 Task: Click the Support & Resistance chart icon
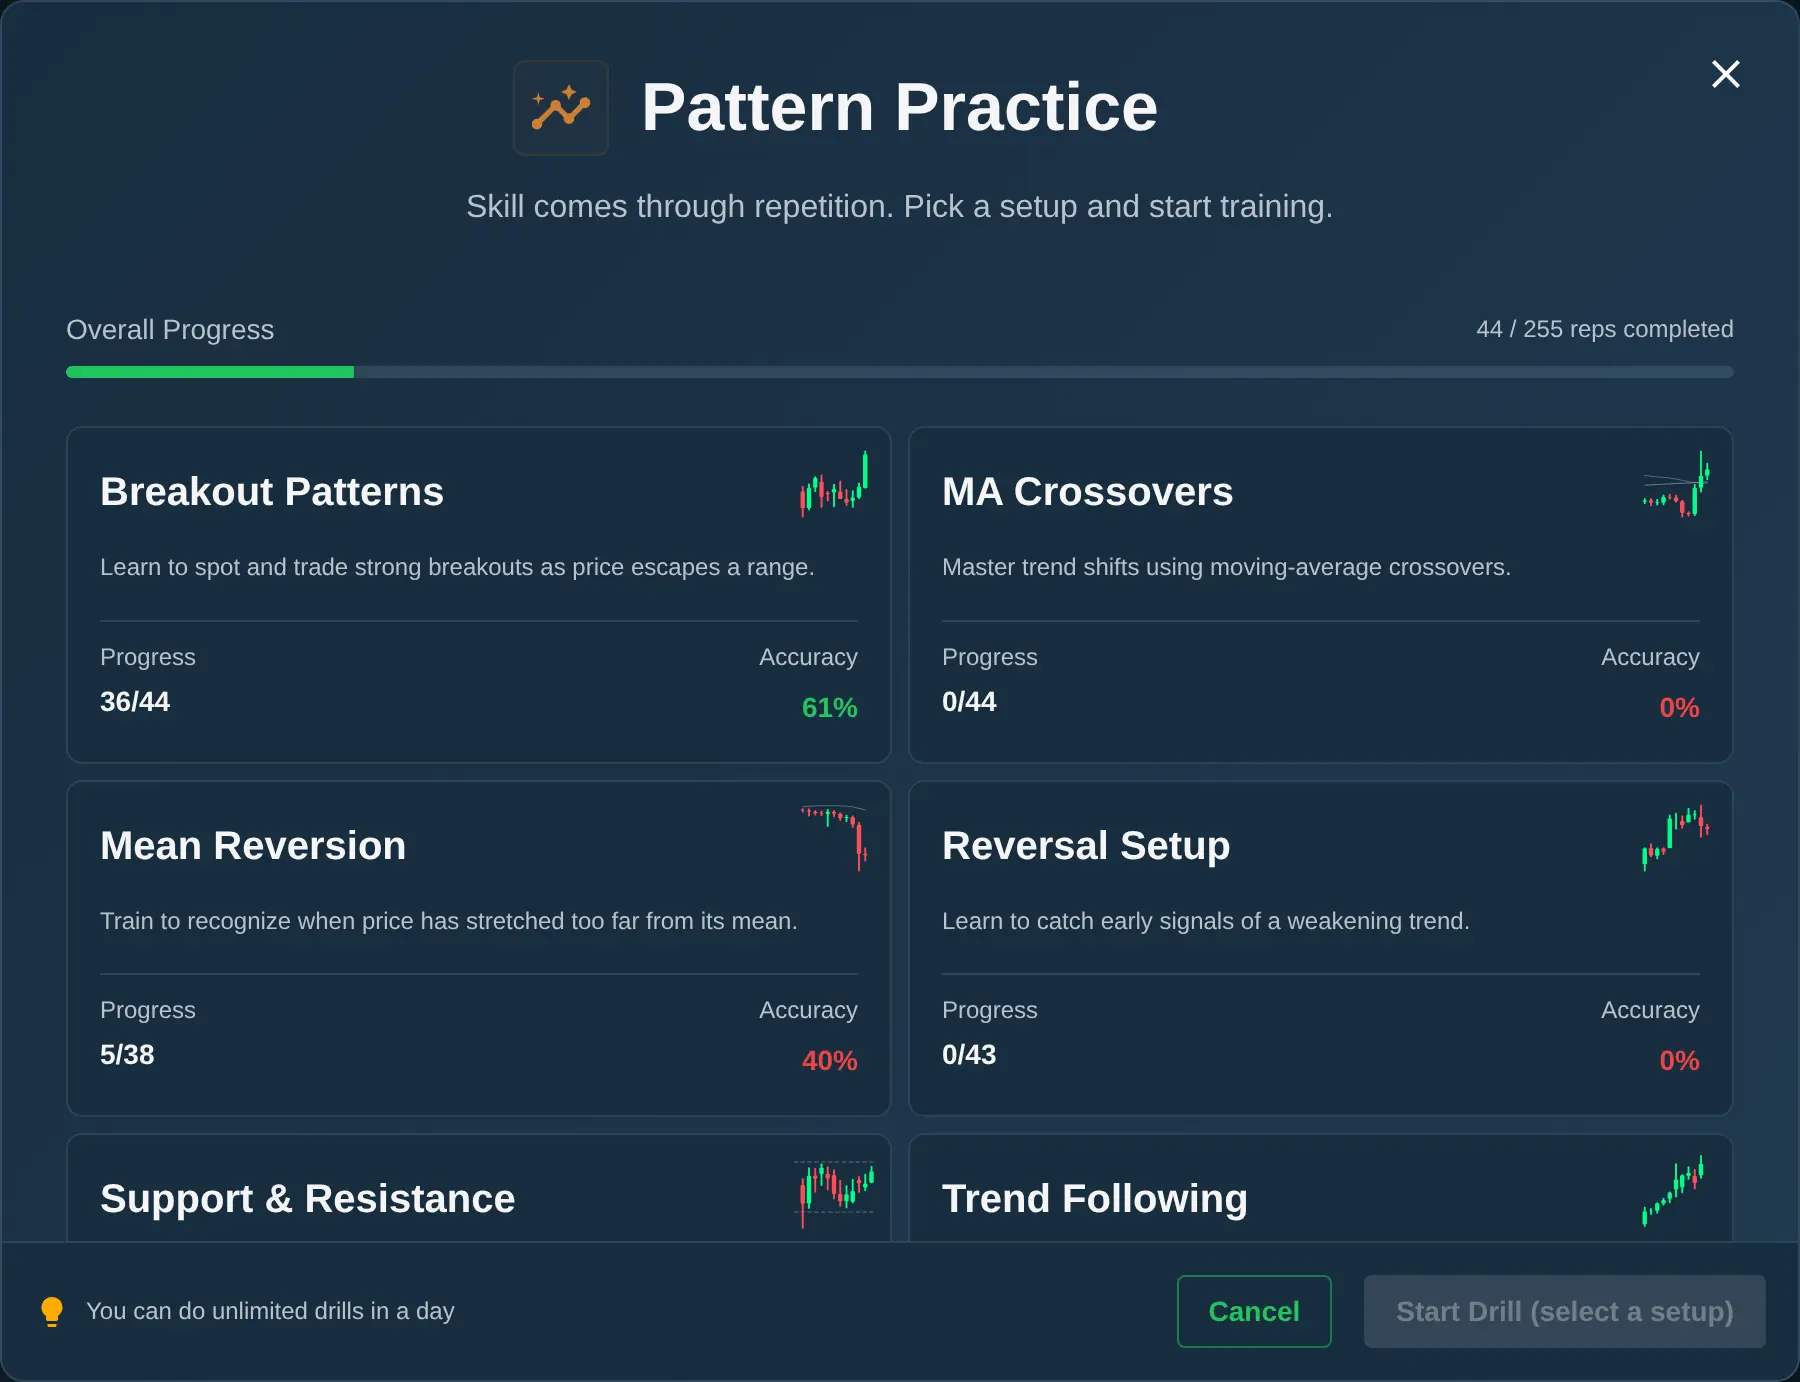click(x=834, y=1194)
